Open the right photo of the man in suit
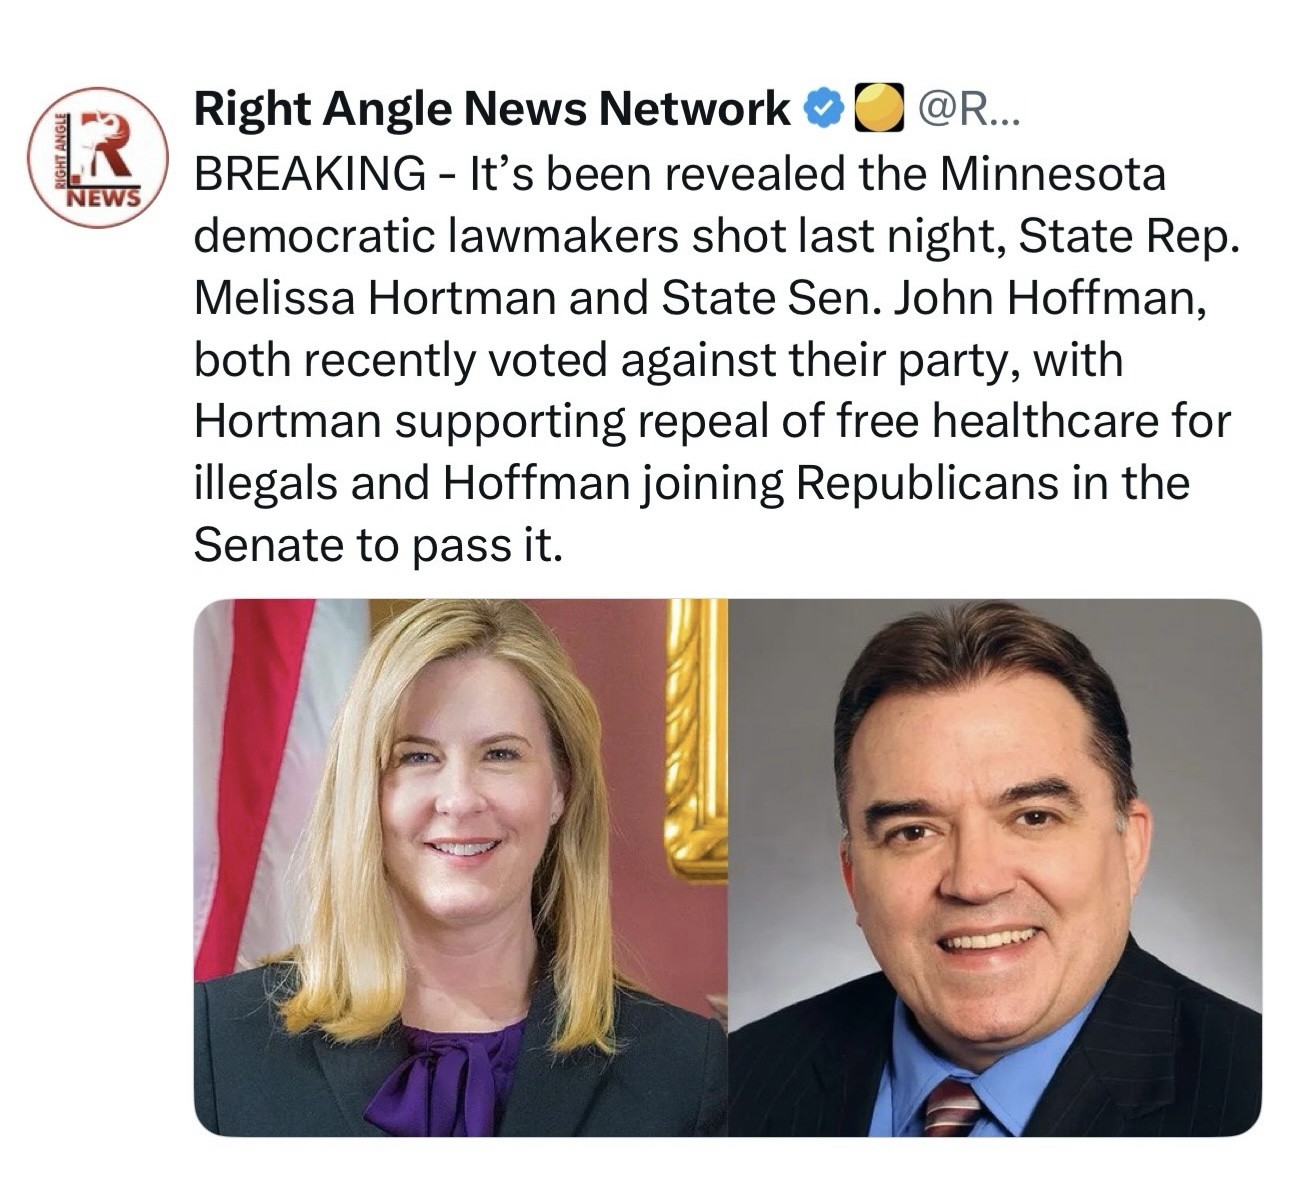Image resolution: width=1290 pixels, height=1189 pixels. 996,867
